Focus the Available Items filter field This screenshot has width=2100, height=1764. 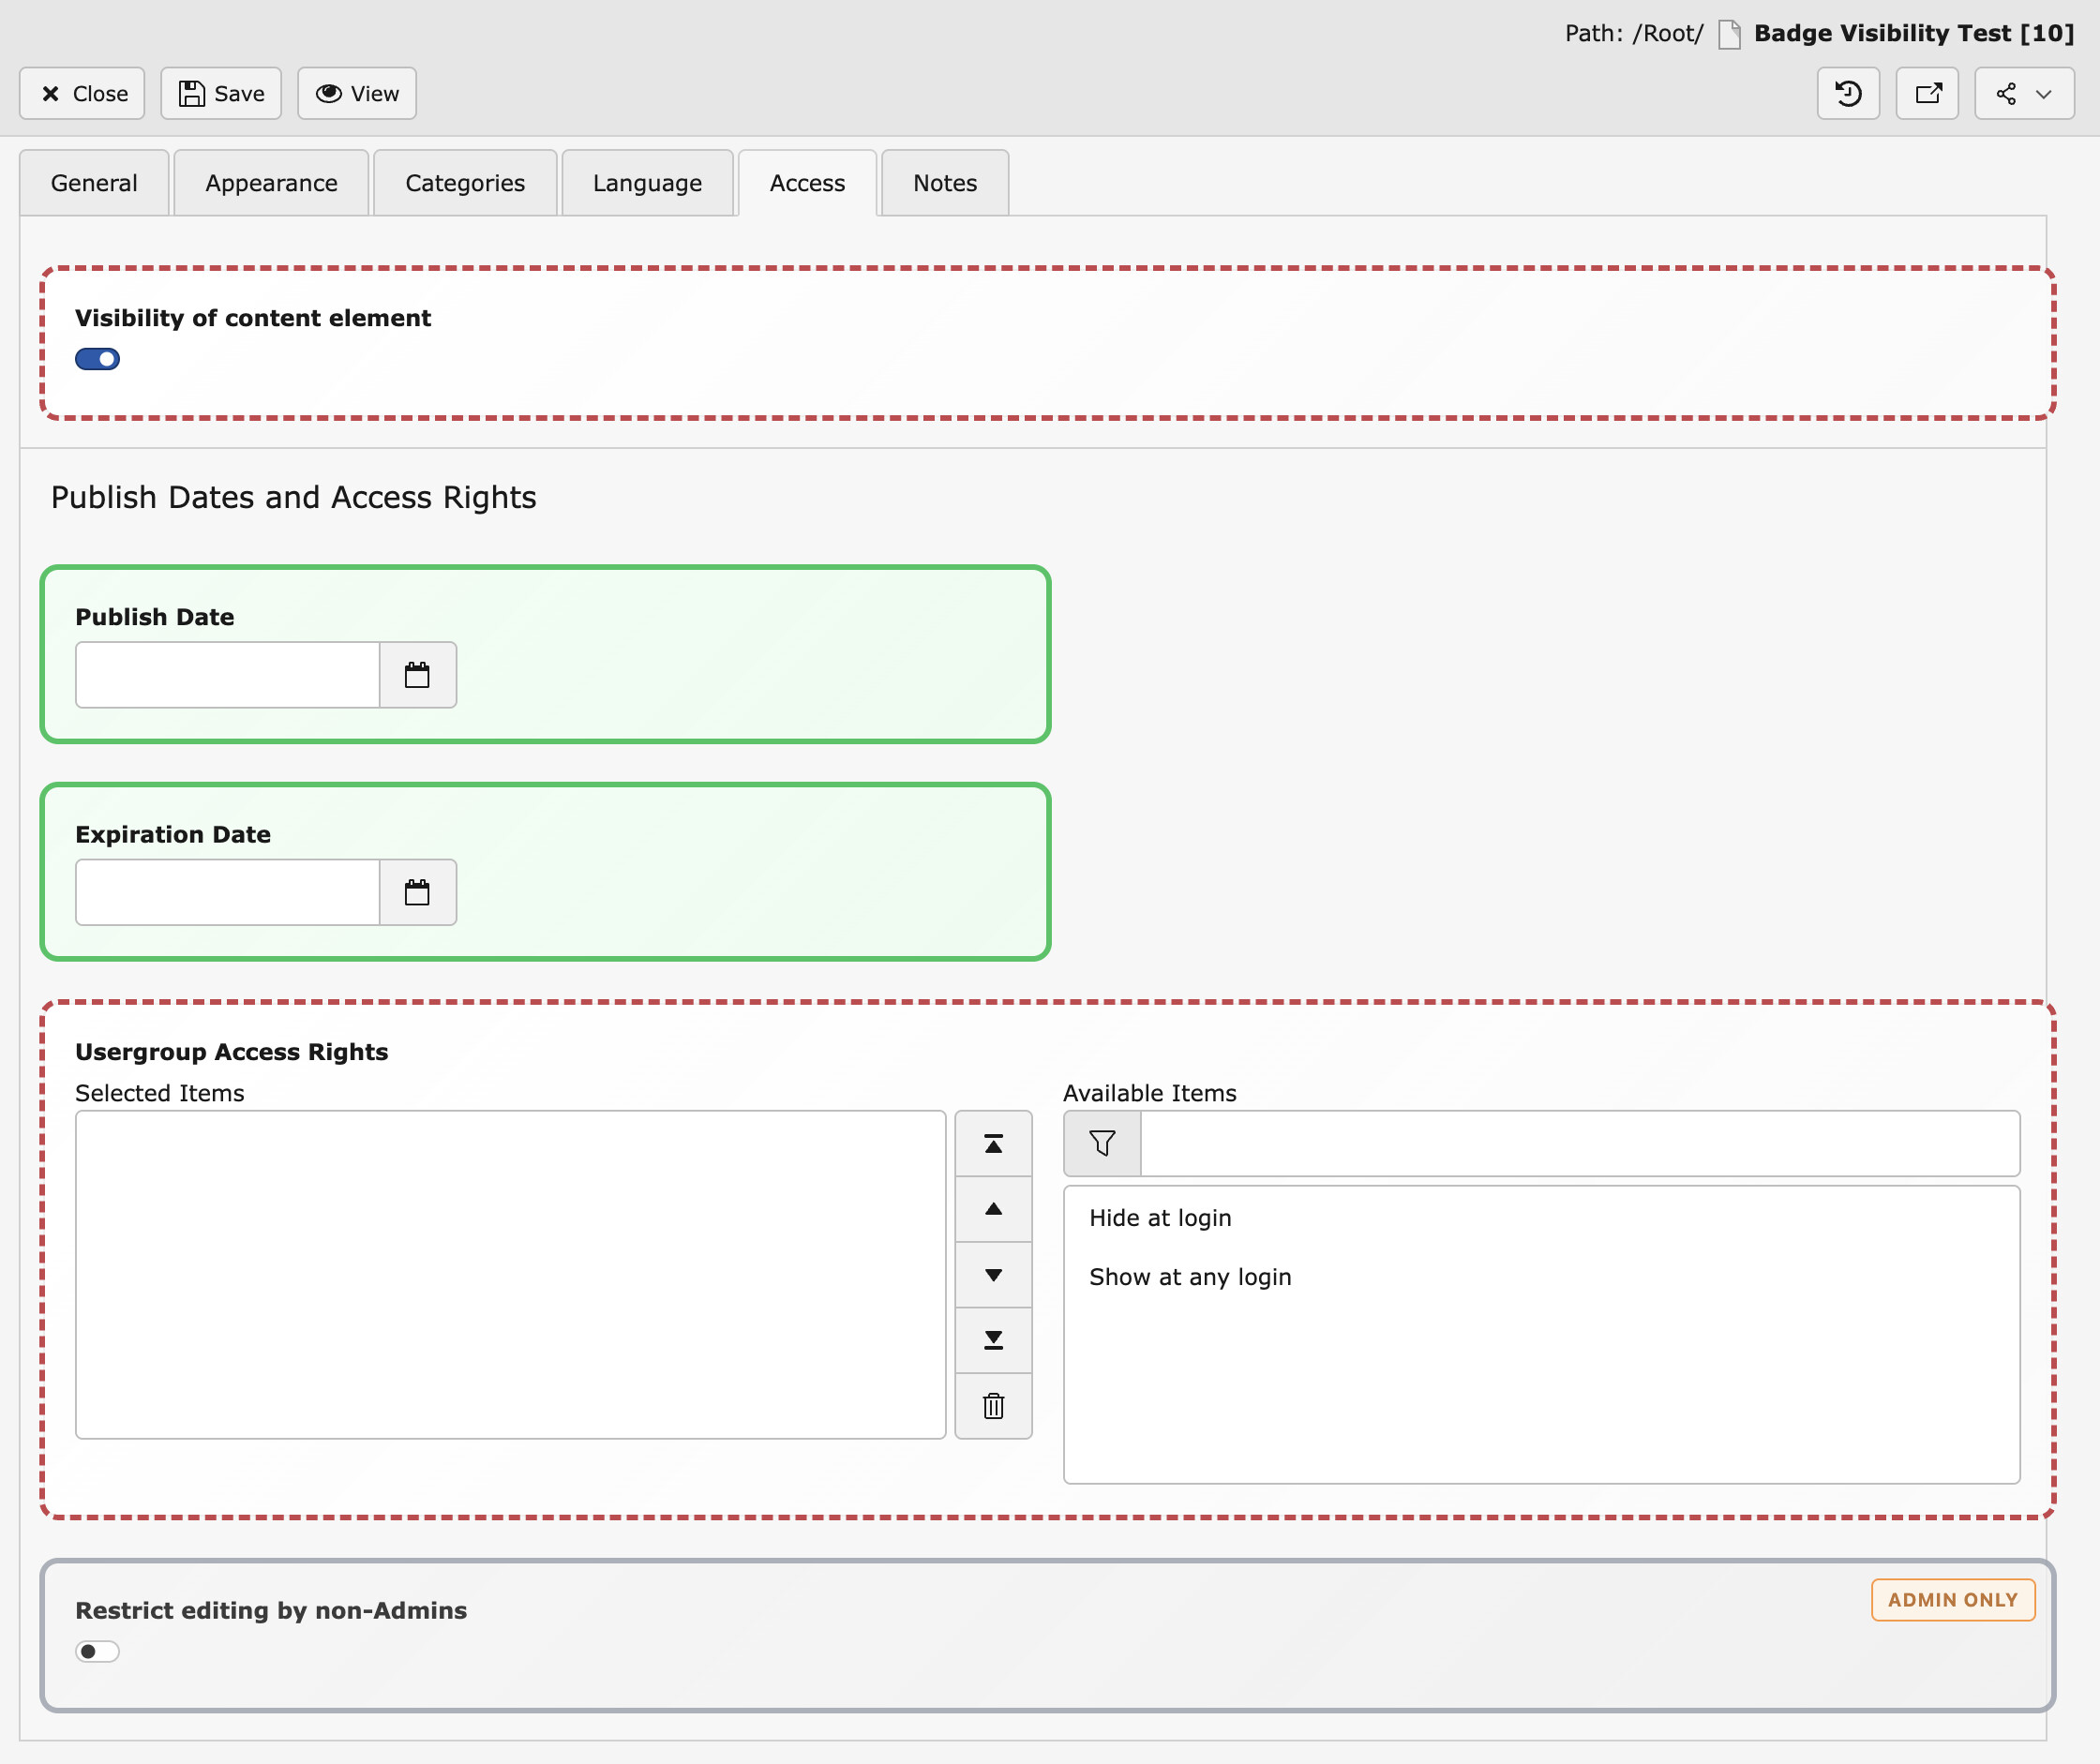tap(1580, 1143)
